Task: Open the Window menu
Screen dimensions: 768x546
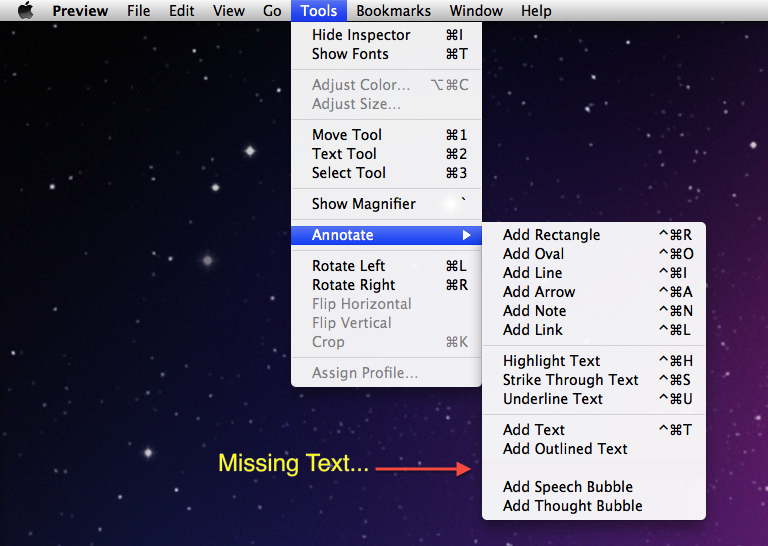Action: click(x=476, y=10)
